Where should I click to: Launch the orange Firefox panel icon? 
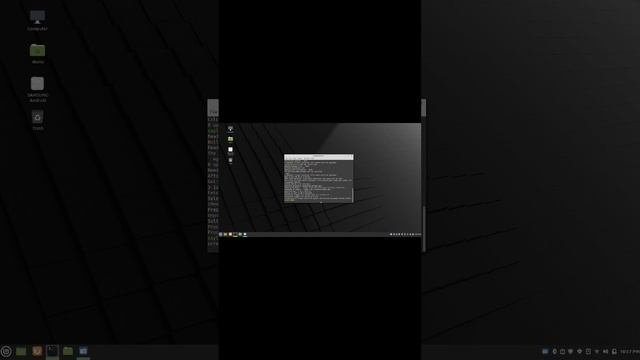[x=37, y=351]
